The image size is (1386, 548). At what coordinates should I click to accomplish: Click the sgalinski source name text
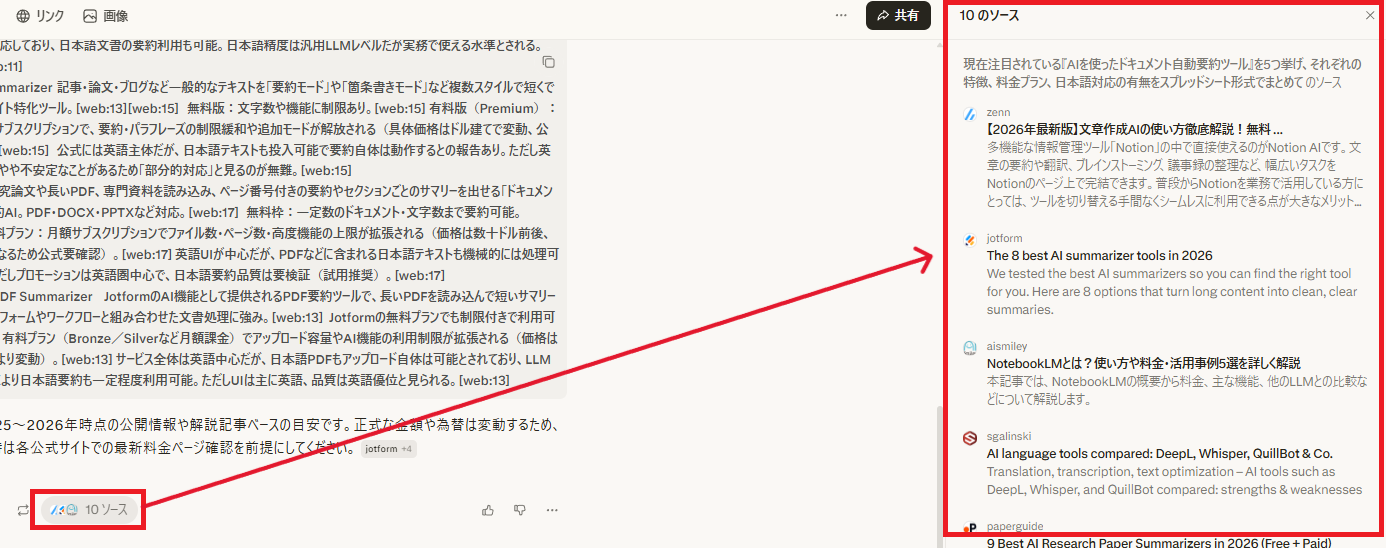pos(1008,436)
